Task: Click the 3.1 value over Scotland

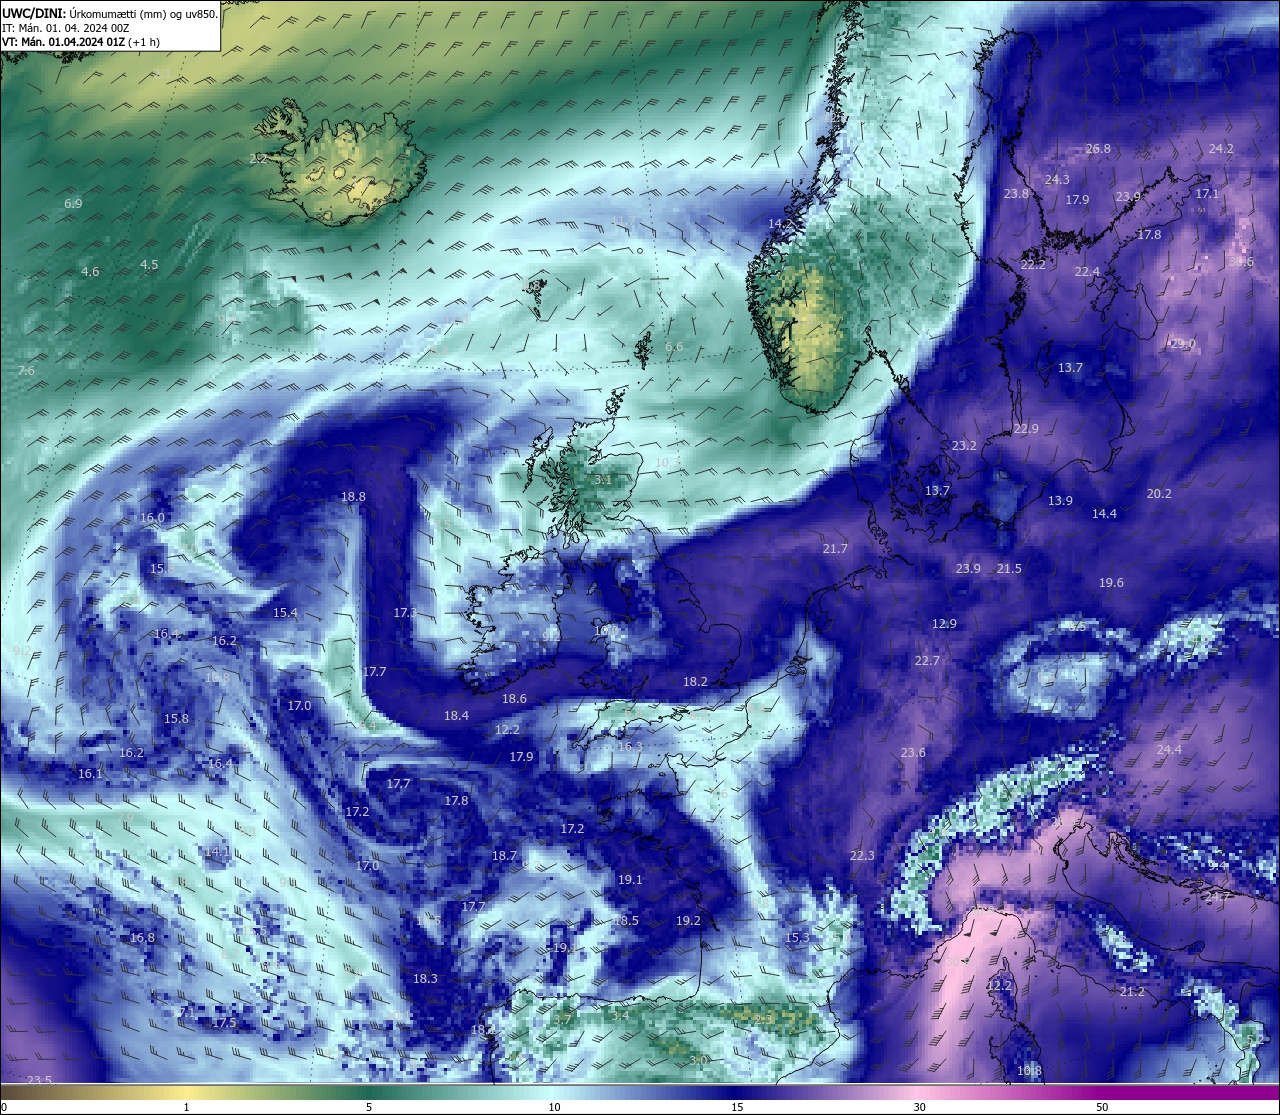Action: click(x=602, y=480)
